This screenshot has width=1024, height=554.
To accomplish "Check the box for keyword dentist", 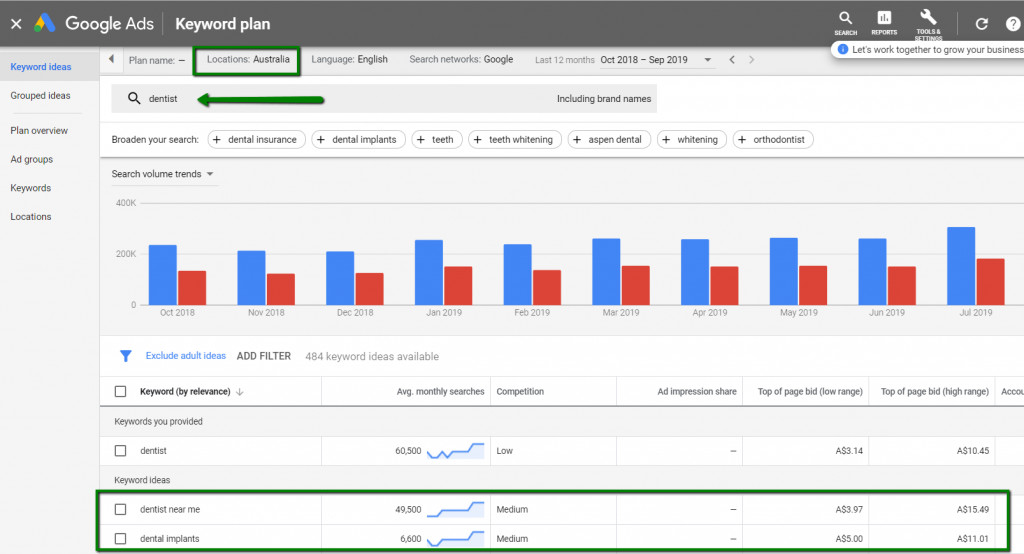I will coord(120,451).
